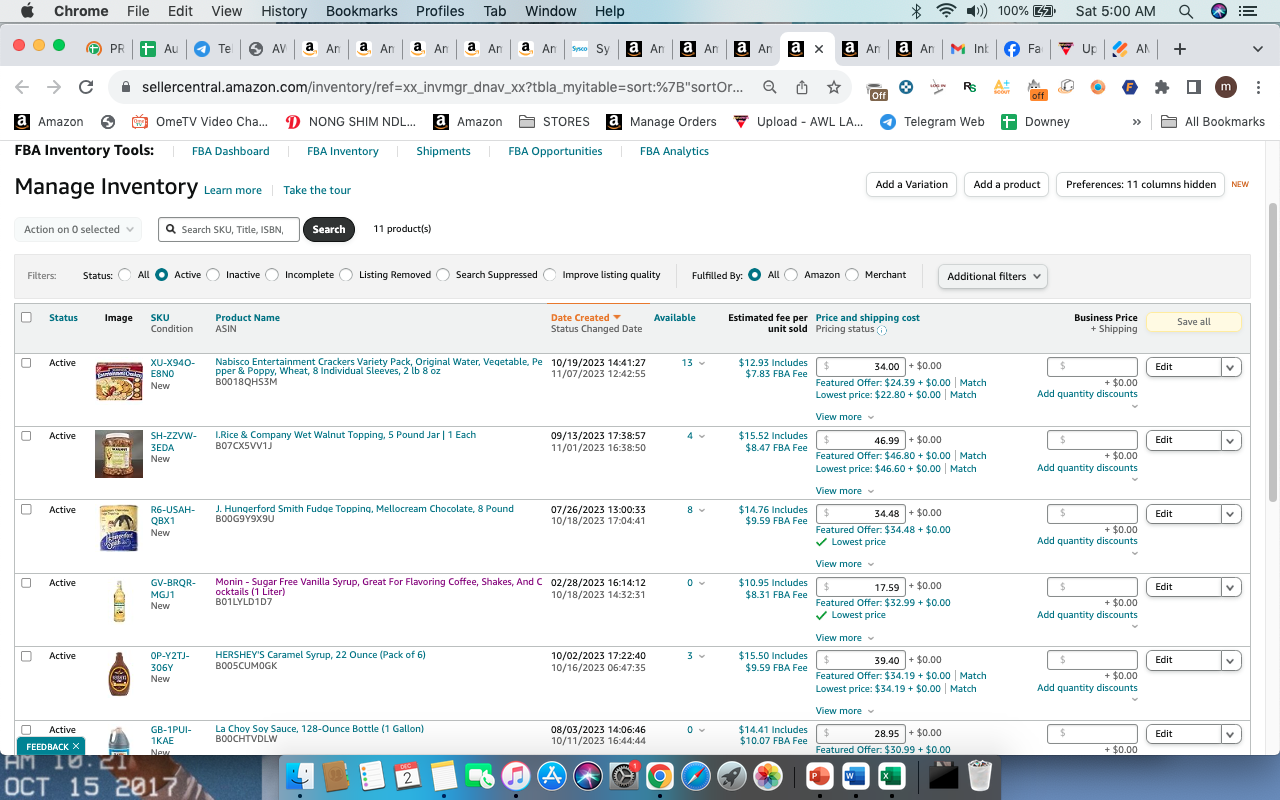Image resolution: width=1280 pixels, height=800 pixels.
Task: Go to the FBA Dashboard tab
Action: click(x=230, y=152)
